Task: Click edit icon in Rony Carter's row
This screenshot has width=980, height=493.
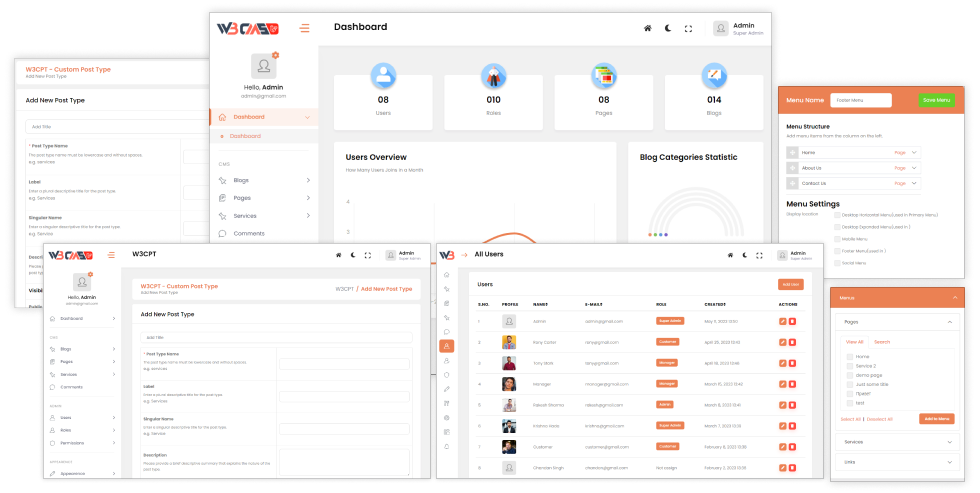Action: pyautogui.click(x=782, y=342)
